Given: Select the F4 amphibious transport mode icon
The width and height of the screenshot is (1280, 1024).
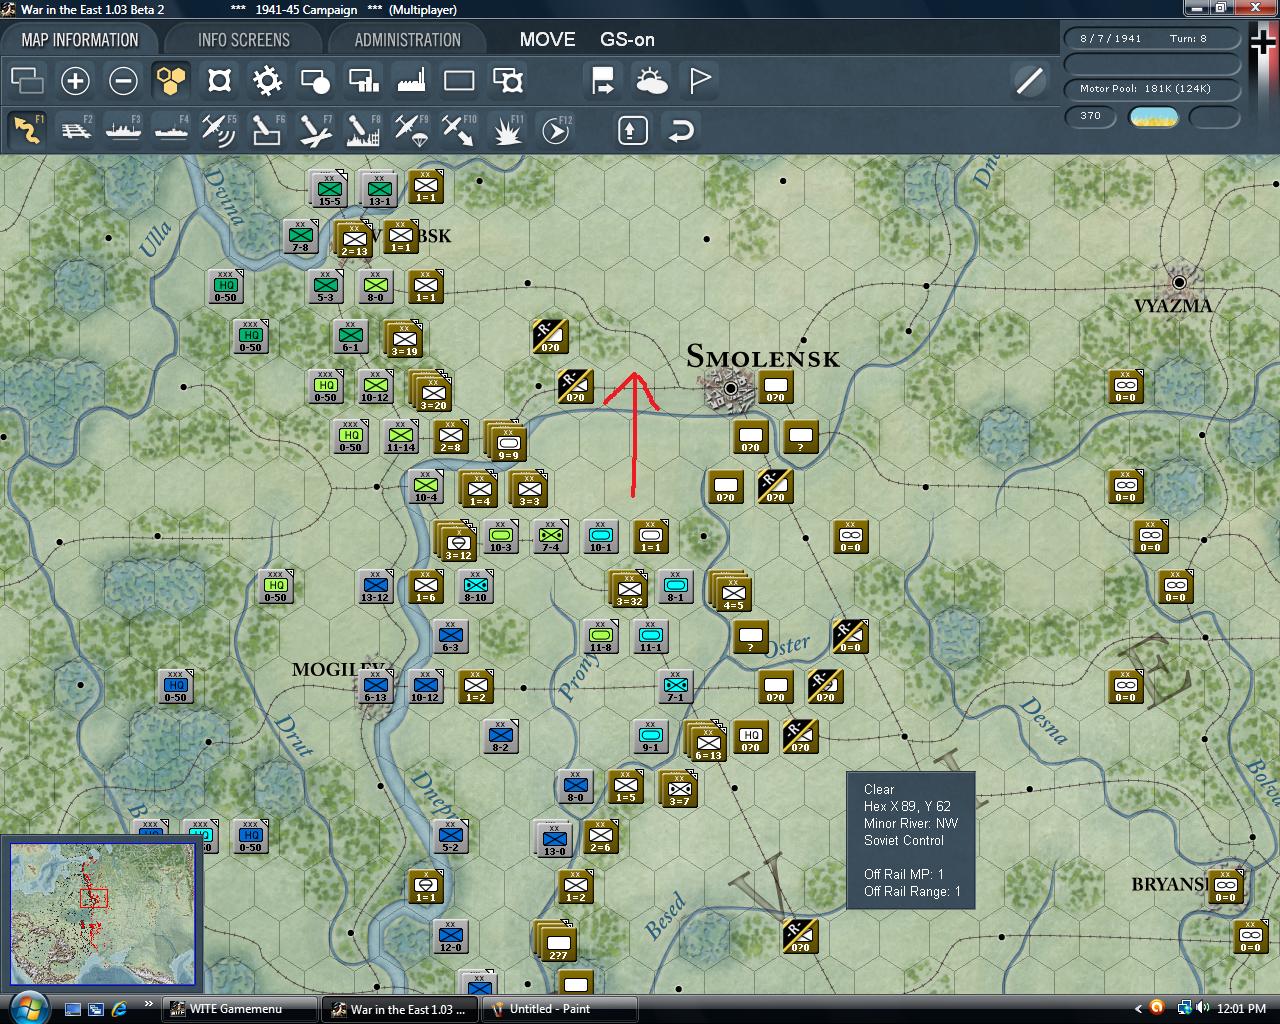Looking at the screenshot, I should [171, 130].
